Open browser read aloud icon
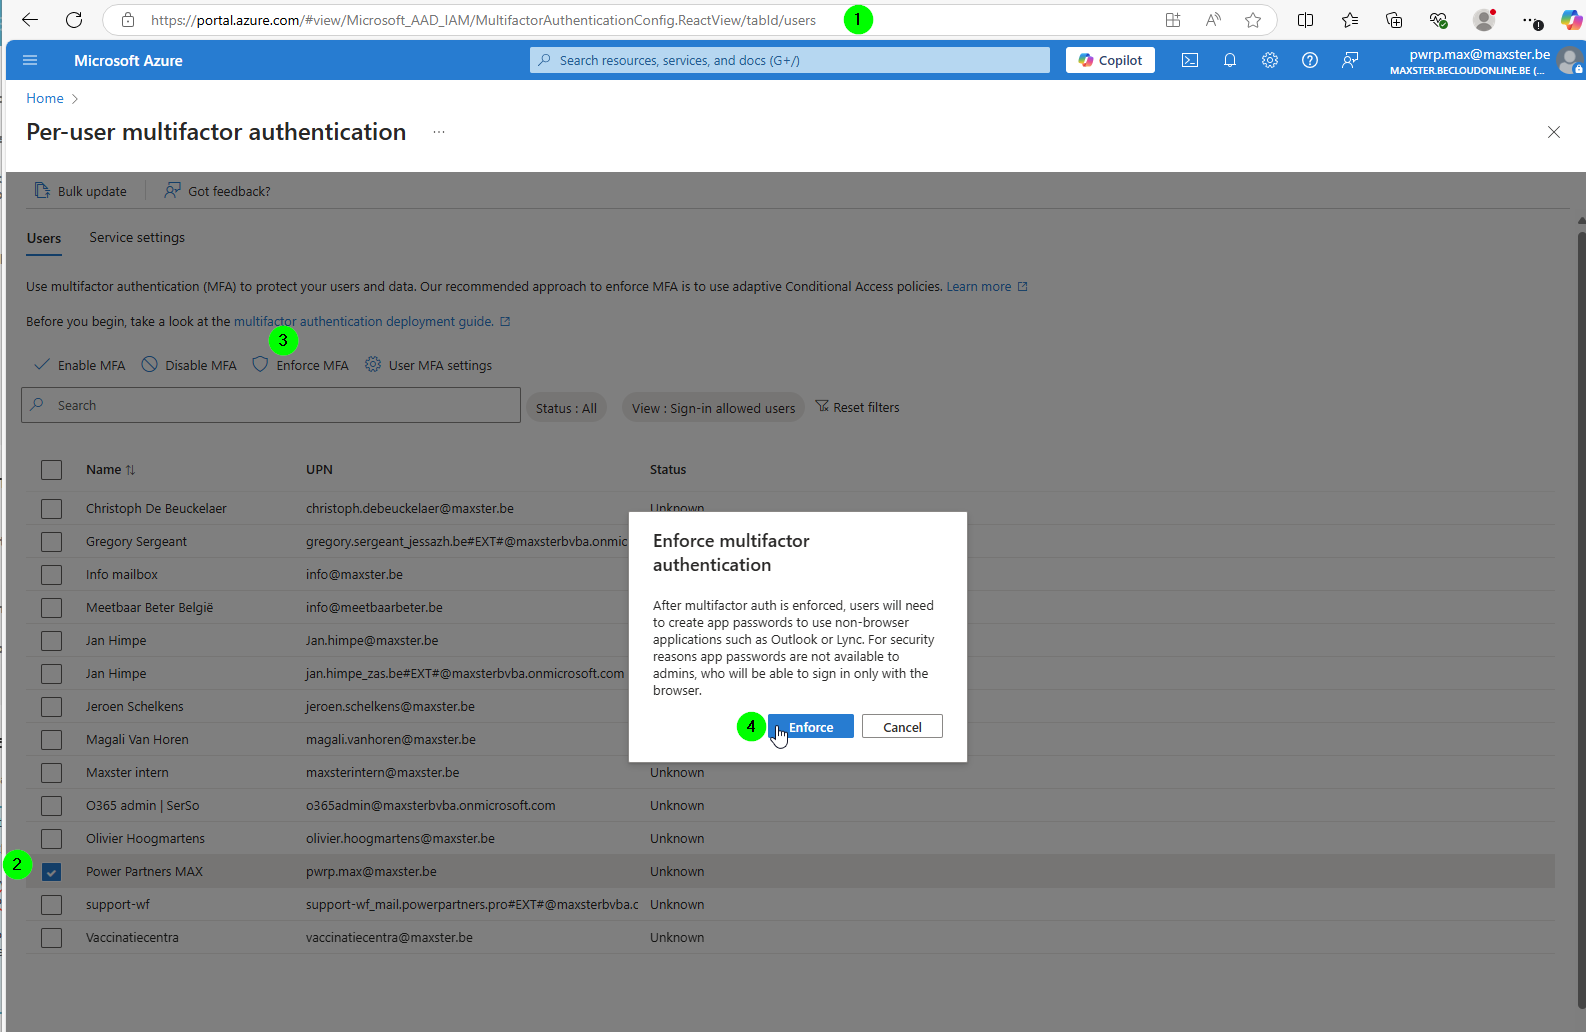 [x=1213, y=20]
